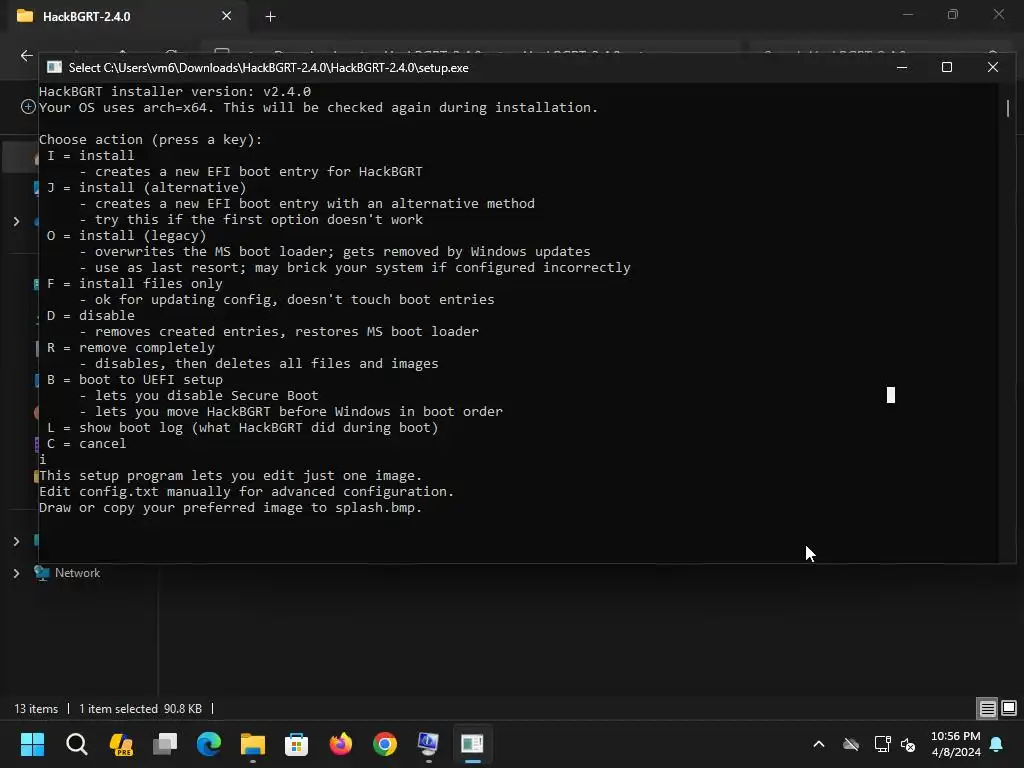Show hidden system tray icons
Image resolution: width=1024 pixels, height=768 pixels.
[818, 744]
